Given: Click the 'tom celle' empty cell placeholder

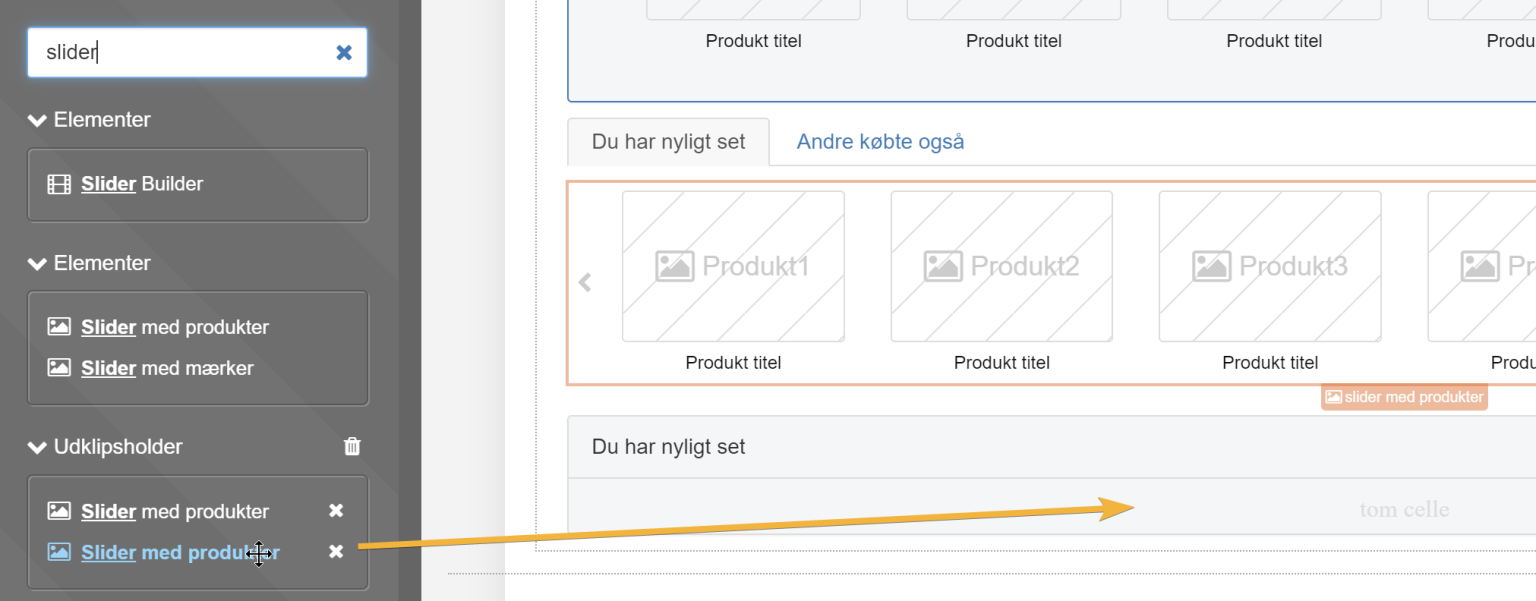Looking at the screenshot, I should [x=1404, y=510].
